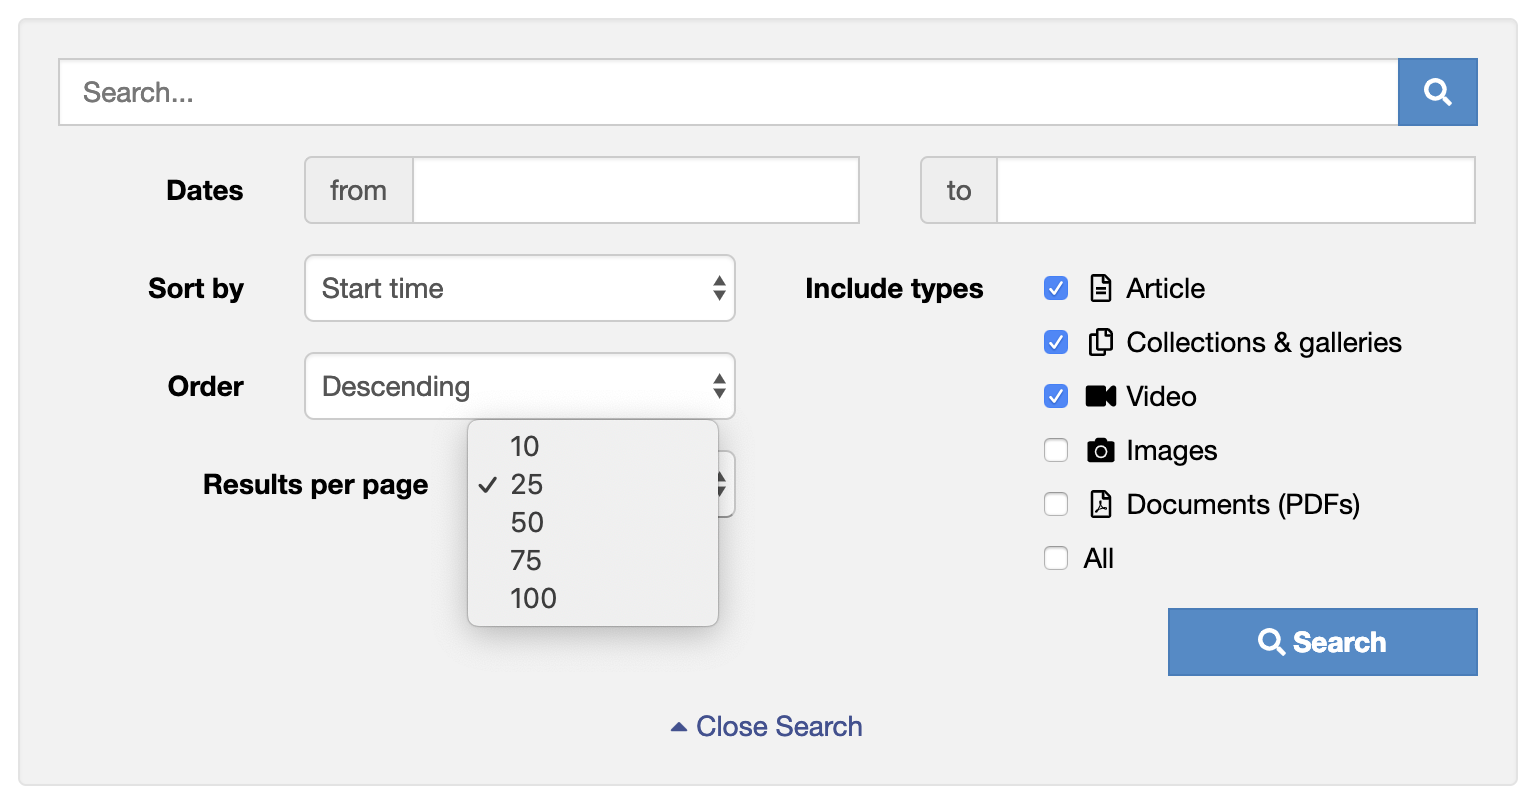This screenshot has height=806, width=1536.
Task: Click the magnifier icon button beside search field
Action: pyautogui.click(x=1437, y=92)
